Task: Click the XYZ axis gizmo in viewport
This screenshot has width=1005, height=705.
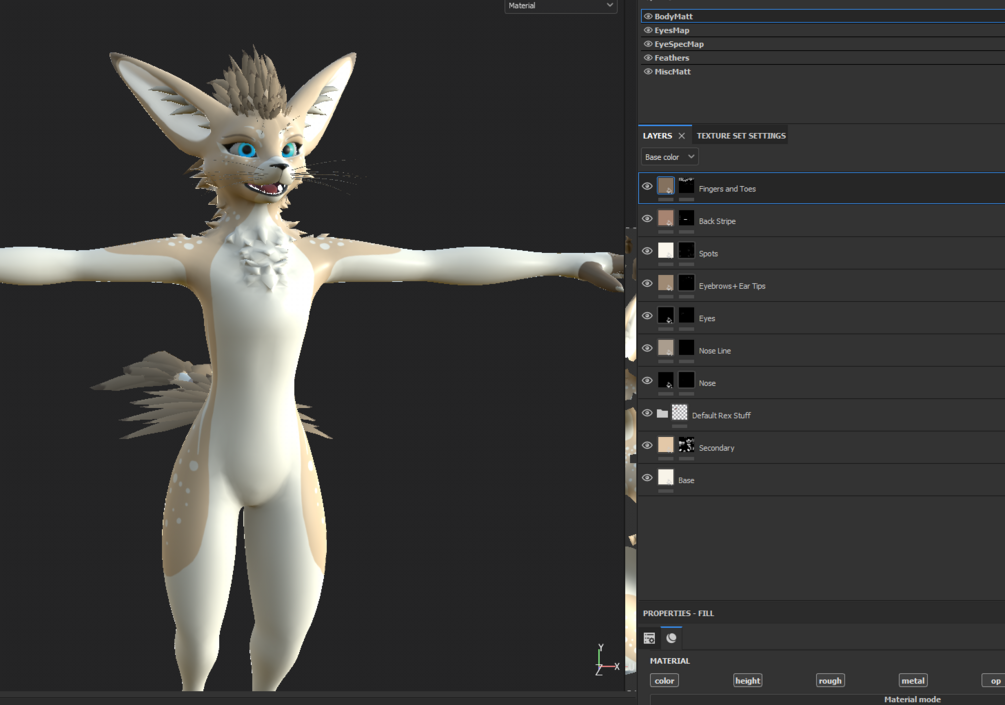Action: pos(606,660)
